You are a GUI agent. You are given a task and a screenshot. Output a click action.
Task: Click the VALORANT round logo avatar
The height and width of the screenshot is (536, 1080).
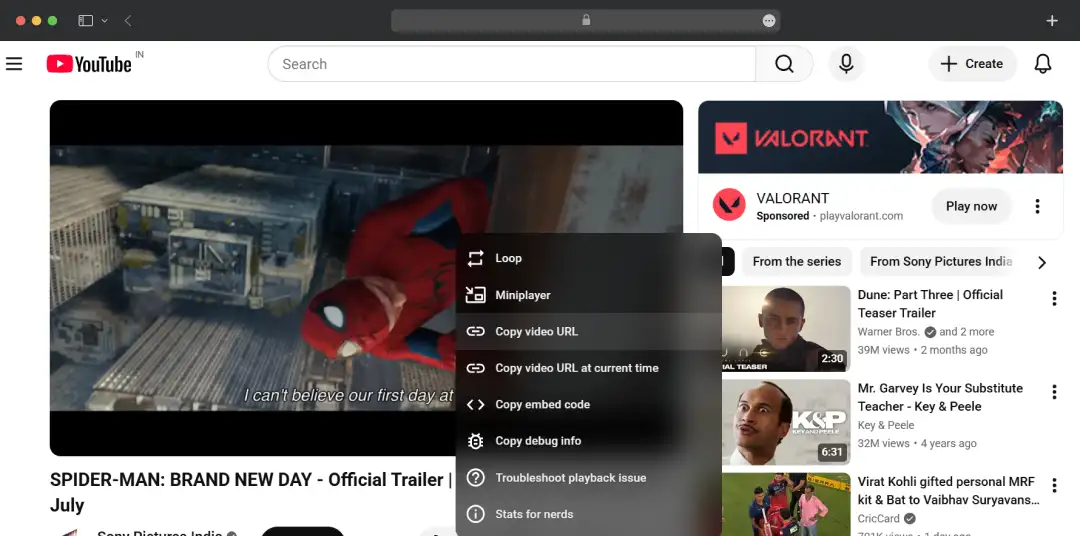click(x=729, y=206)
